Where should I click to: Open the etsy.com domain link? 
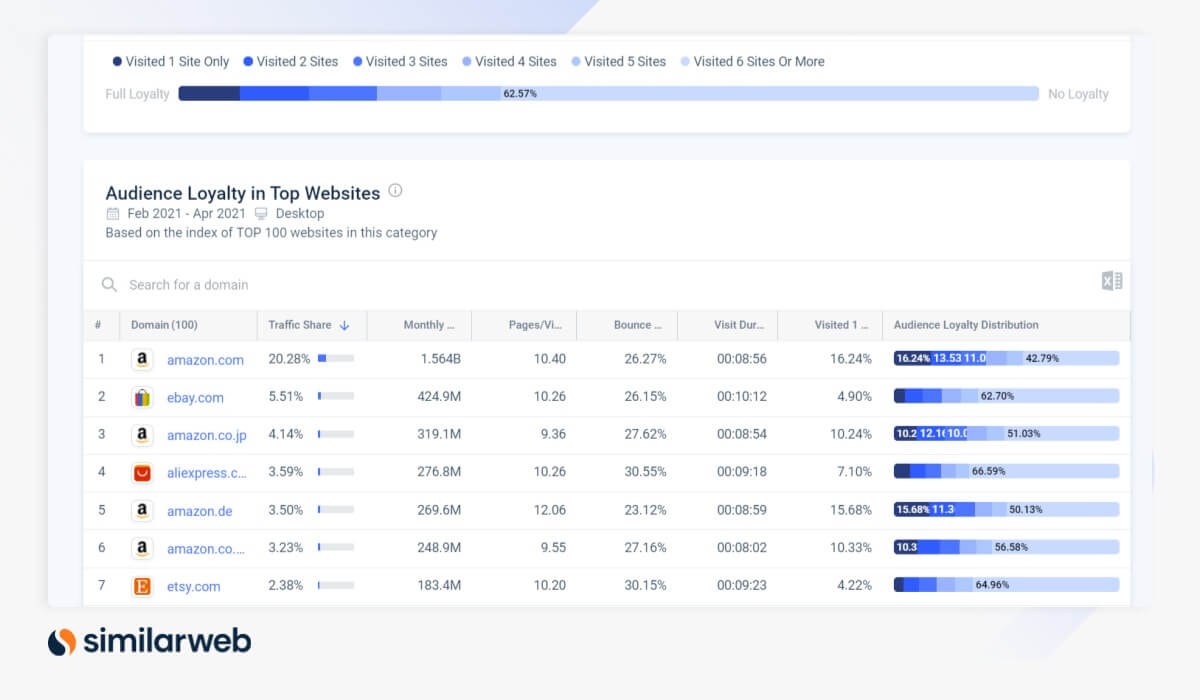[x=193, y=586]
